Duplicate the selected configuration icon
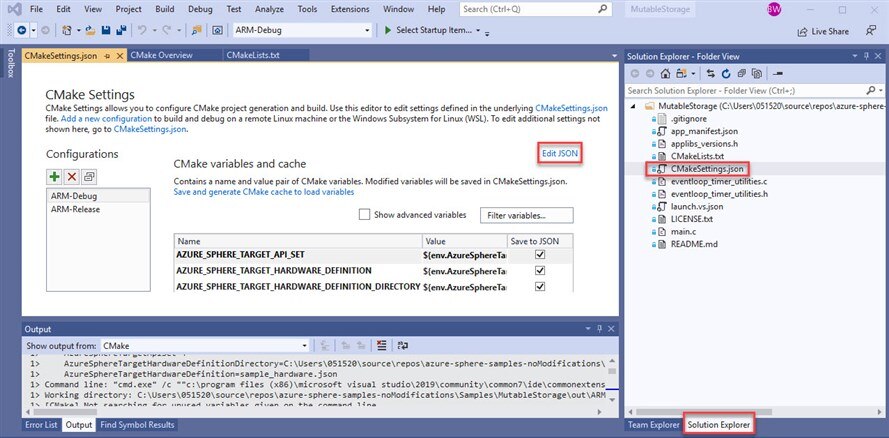Viewport: 889px width, 438px height. 89,176
